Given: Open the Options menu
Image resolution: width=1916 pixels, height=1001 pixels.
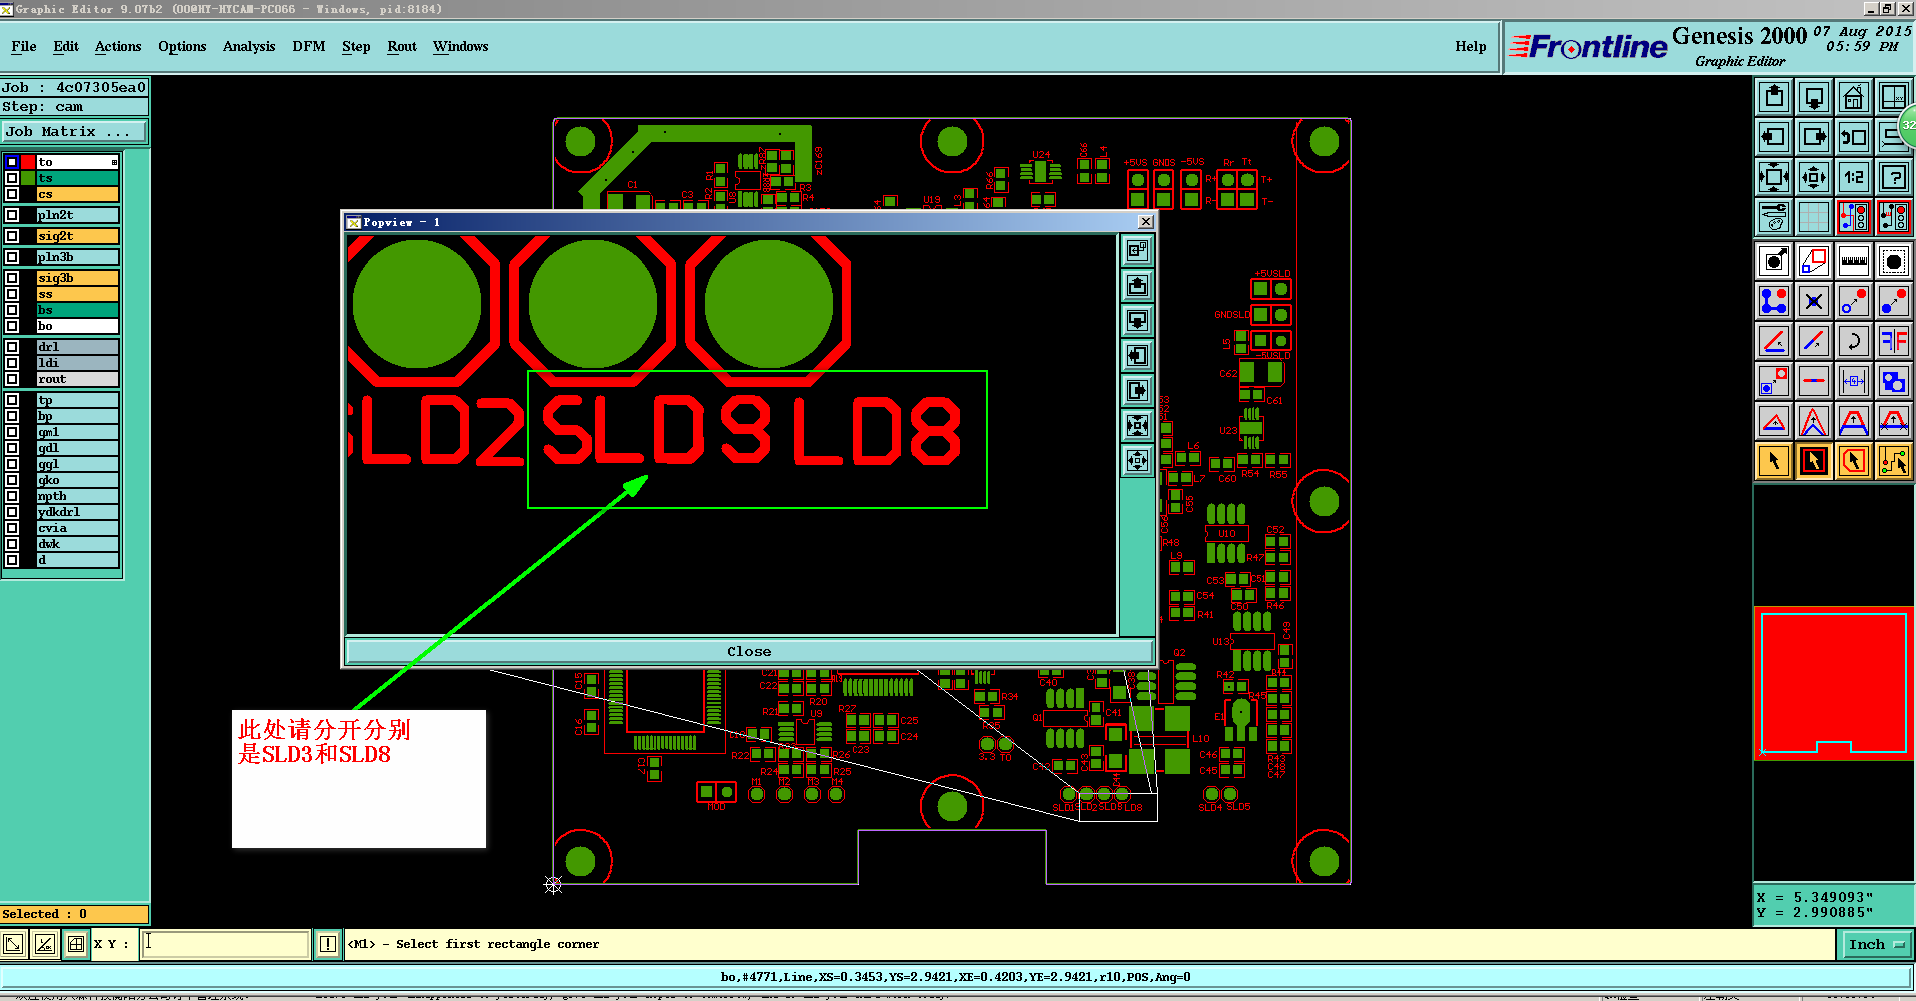Looking at the screenshot, I should pos(182,46).
